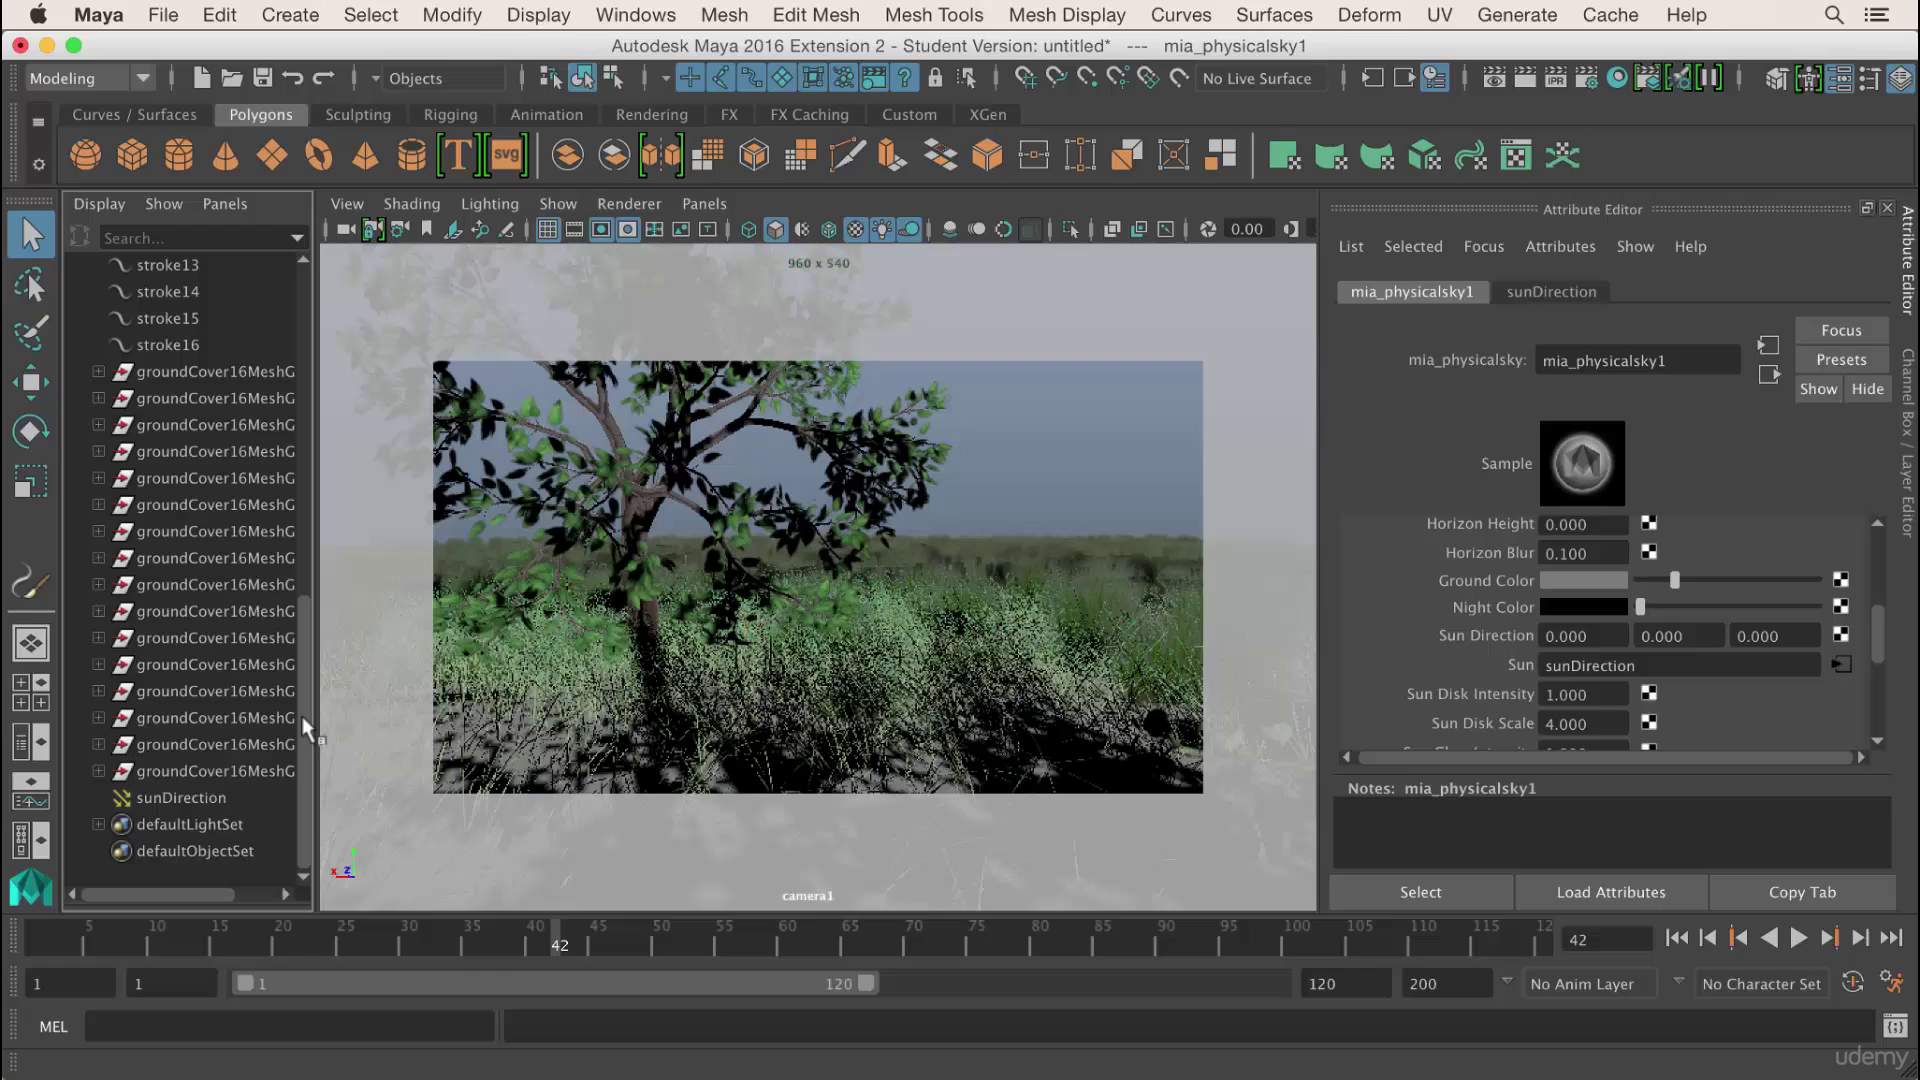This screenshot has height=1080, width=1920.
Task: Open the viewport Renderer menu
Action: click(x=629, y=203)
